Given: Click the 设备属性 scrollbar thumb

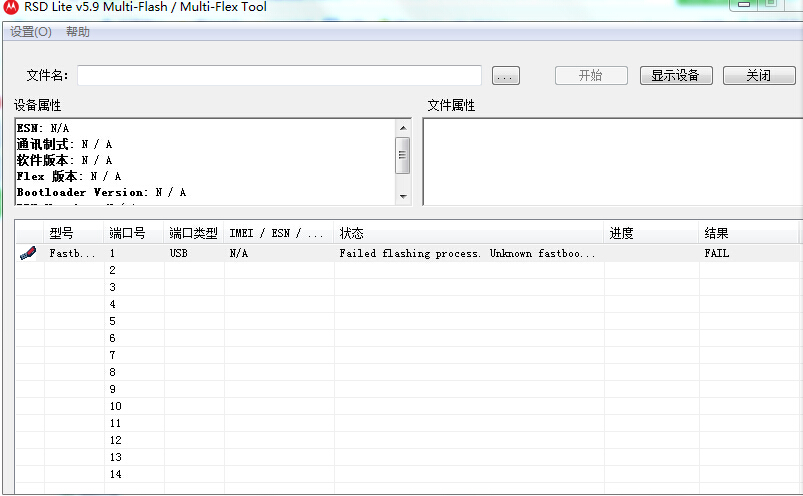Looking at the screenshot, I should [403, 155].
